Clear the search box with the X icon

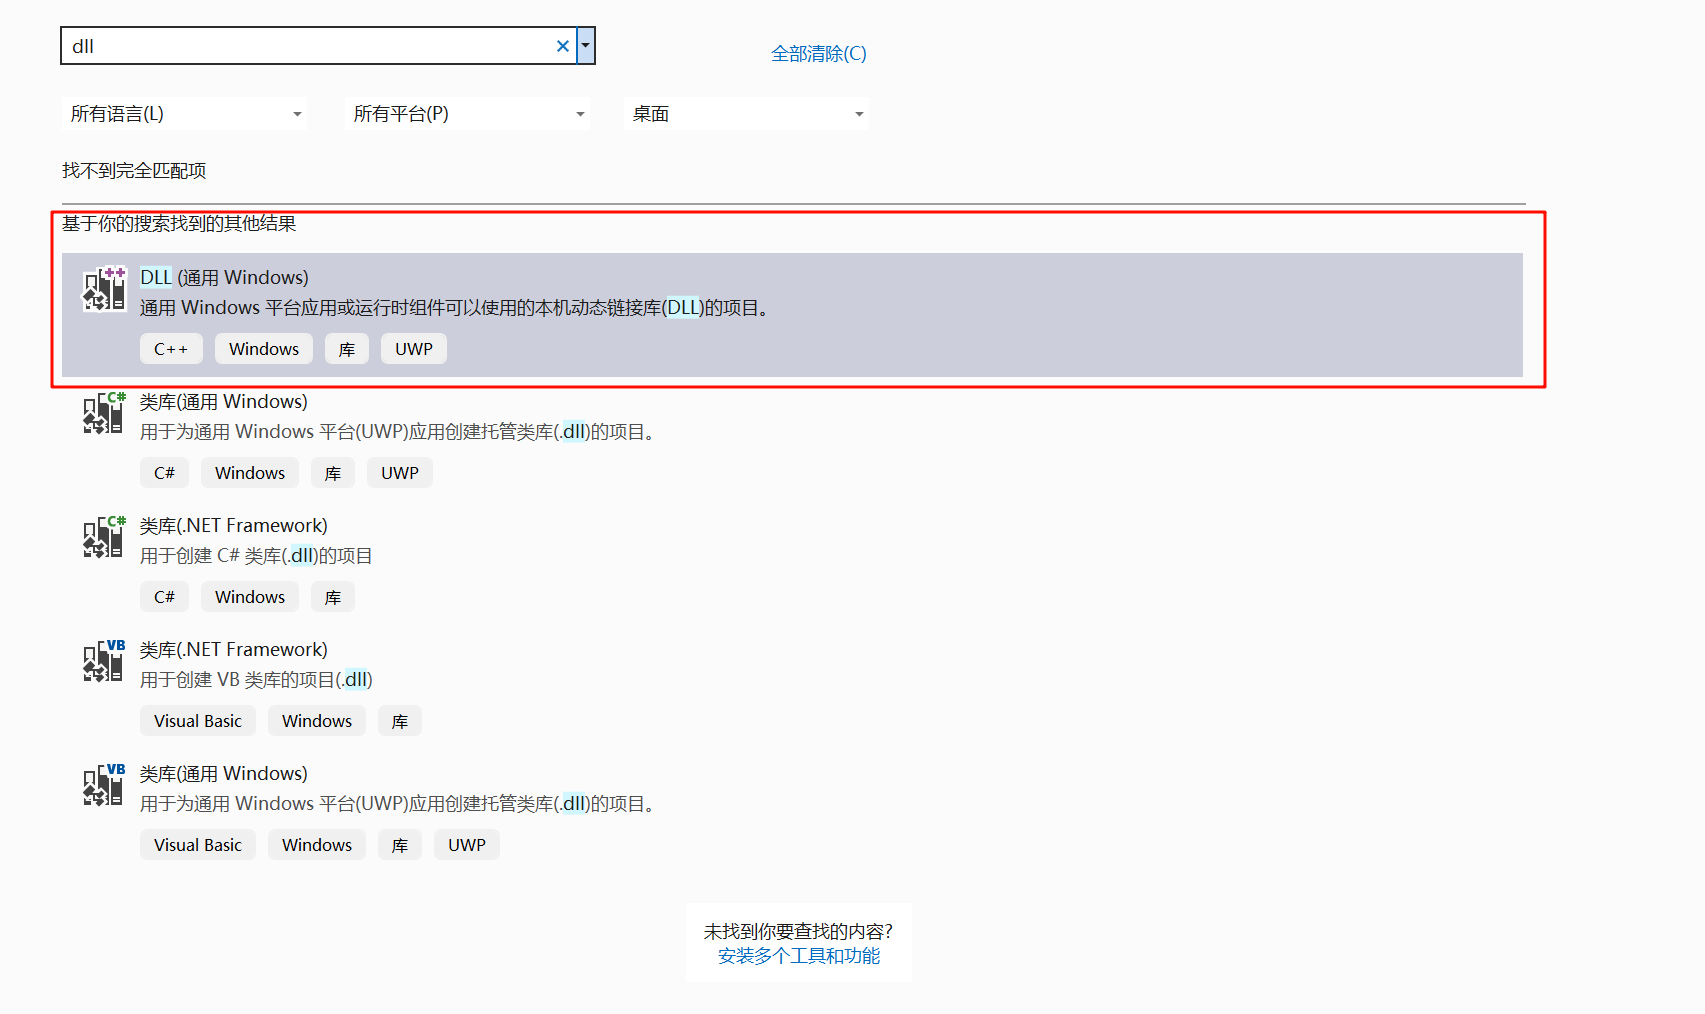563,46
